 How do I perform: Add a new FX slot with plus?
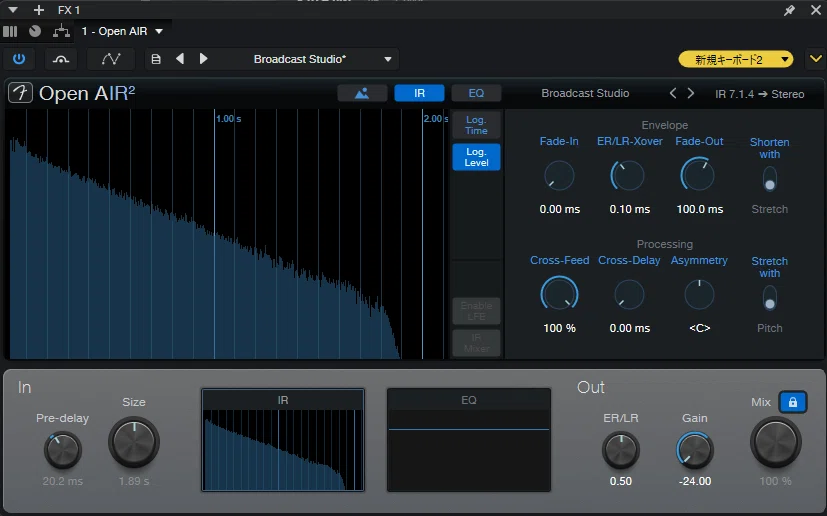39,10
